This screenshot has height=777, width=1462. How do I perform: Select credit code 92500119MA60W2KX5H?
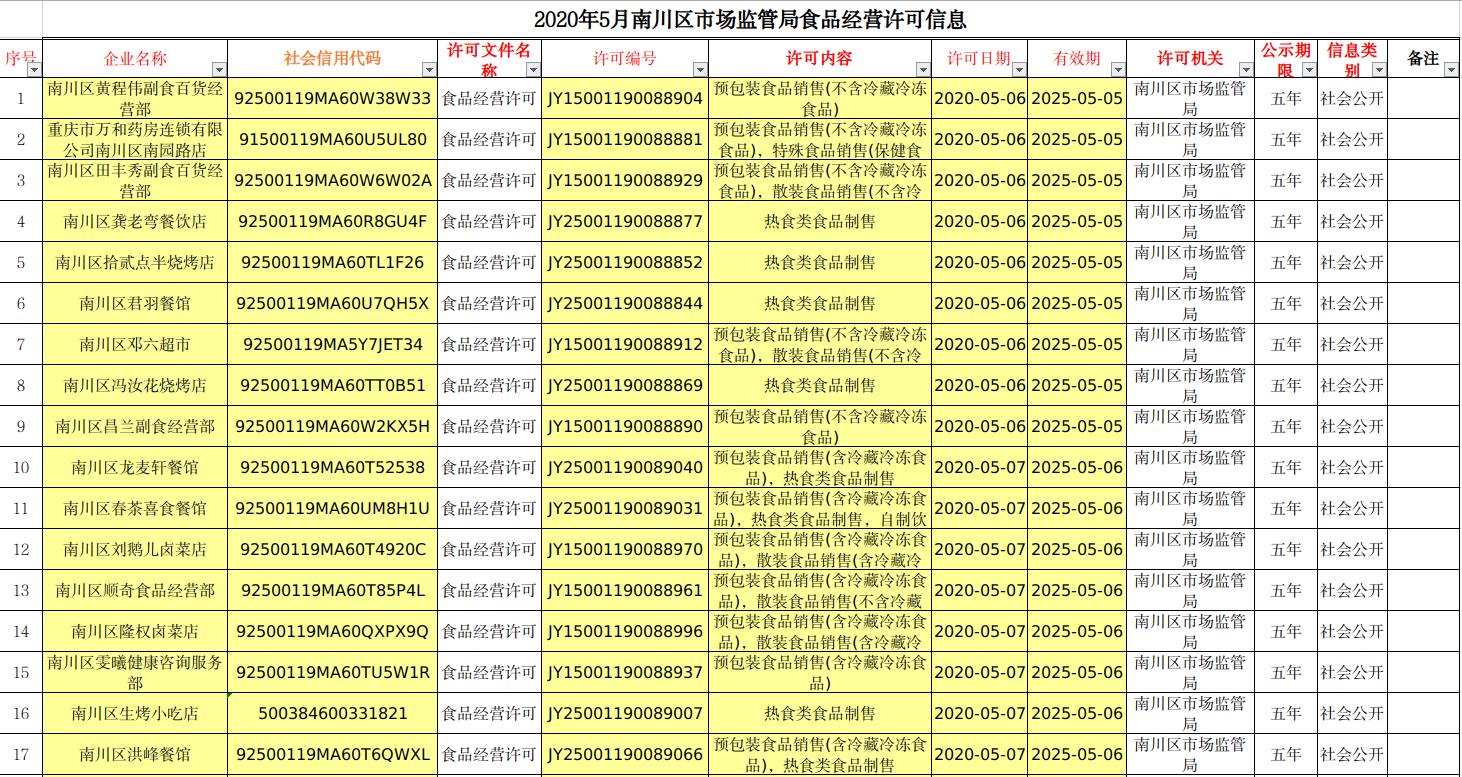333,426
